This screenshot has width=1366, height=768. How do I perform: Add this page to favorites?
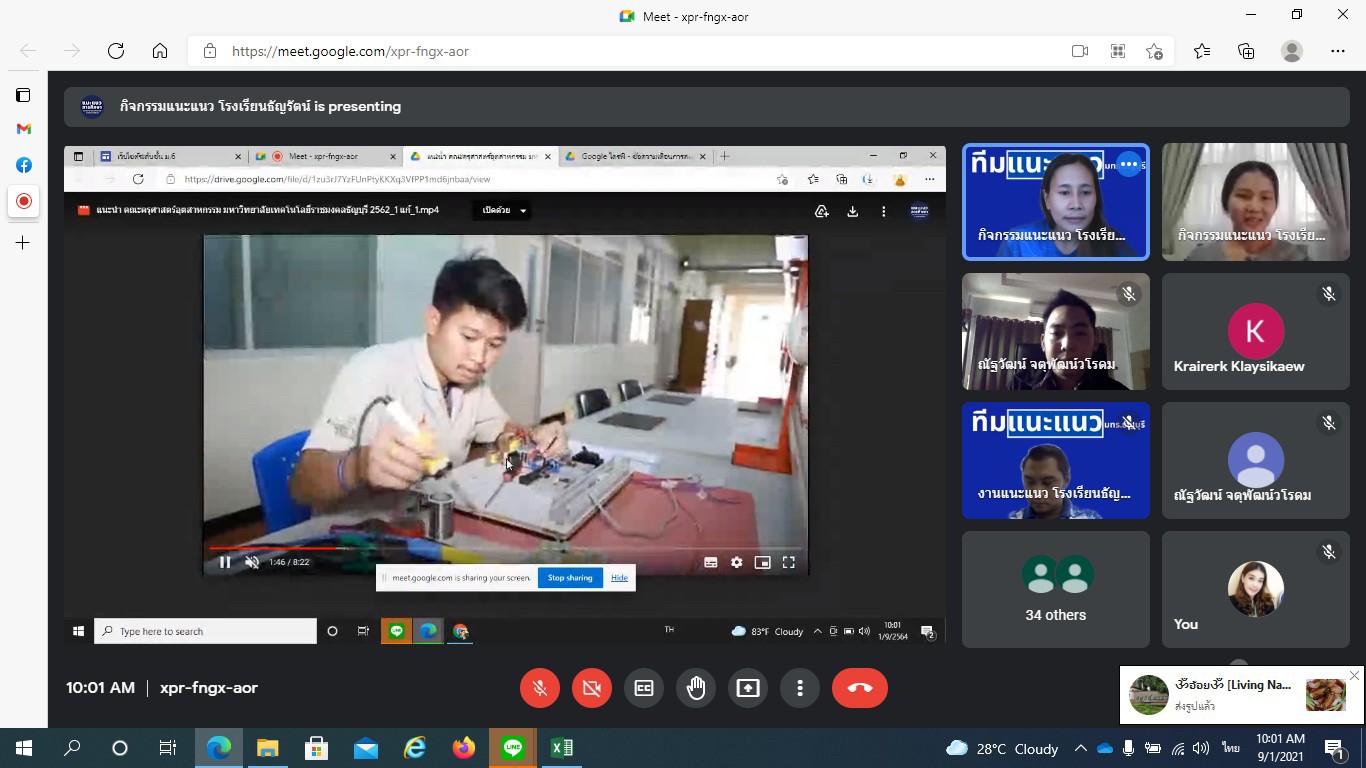coord(1155,51)
